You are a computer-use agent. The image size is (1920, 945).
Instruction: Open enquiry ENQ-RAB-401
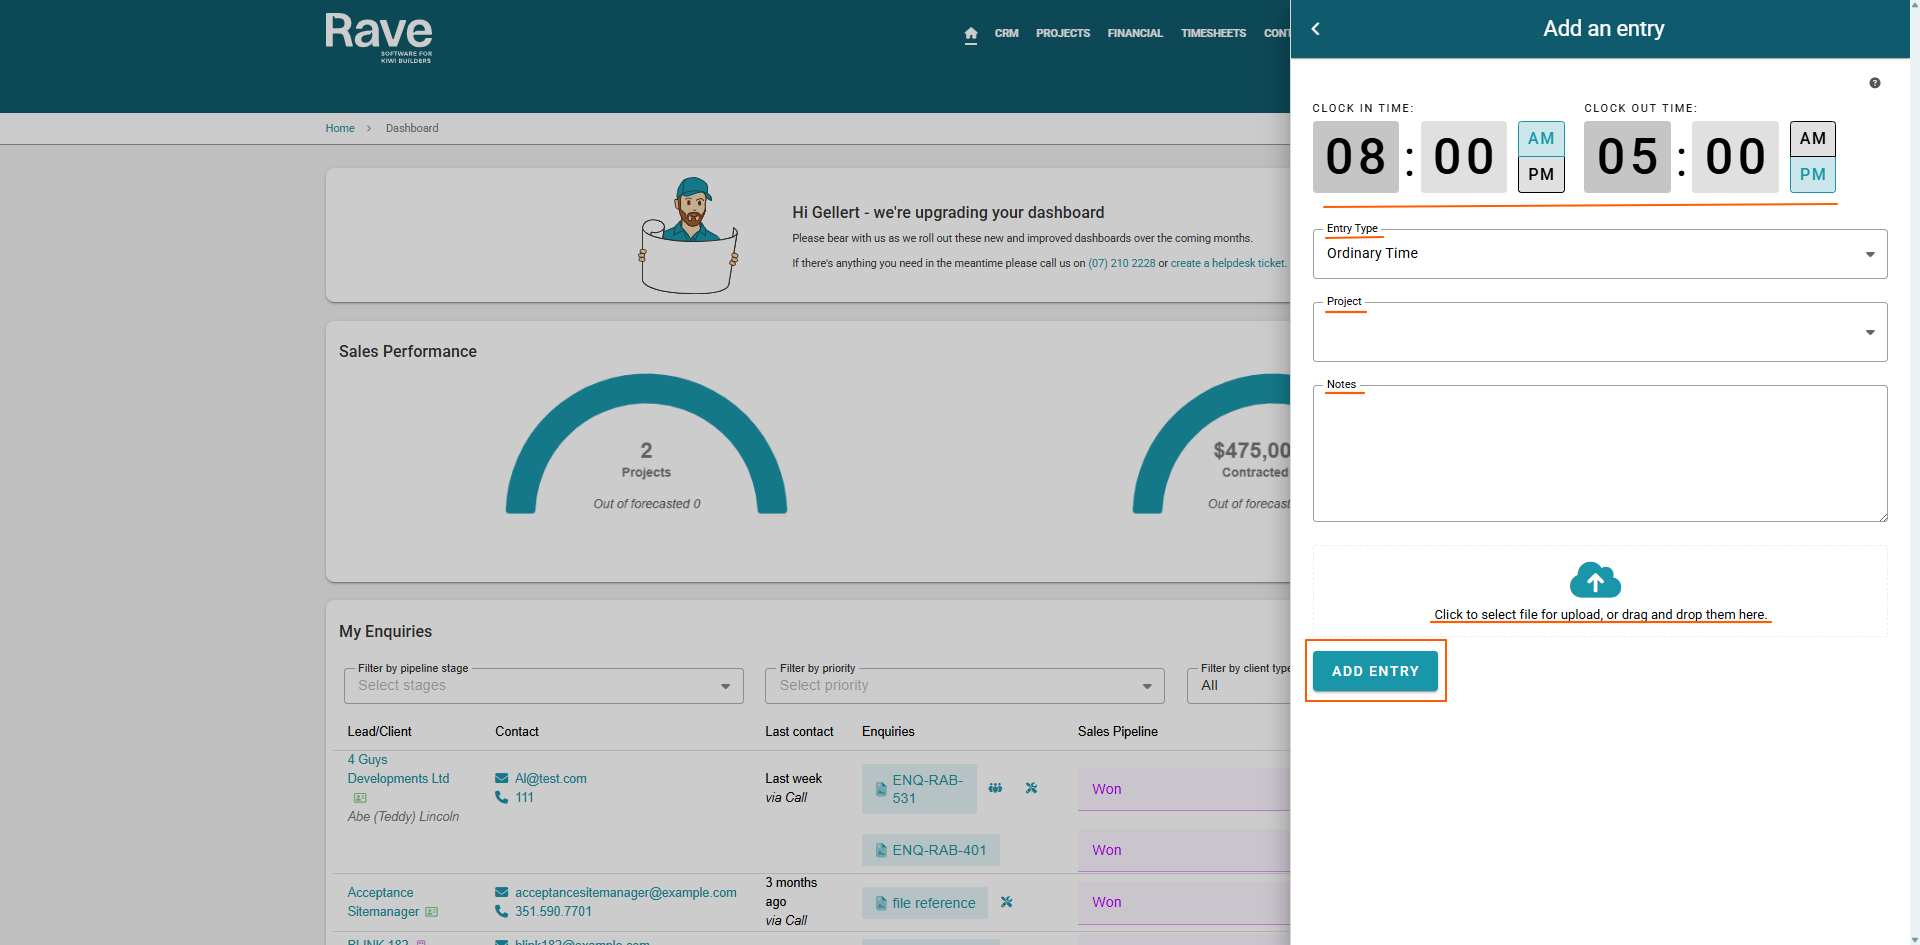click(931, 850)
